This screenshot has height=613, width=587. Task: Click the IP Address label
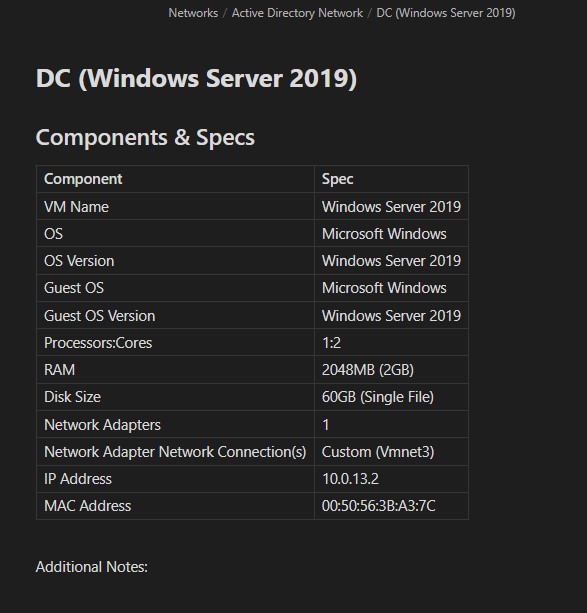[78, 479]
